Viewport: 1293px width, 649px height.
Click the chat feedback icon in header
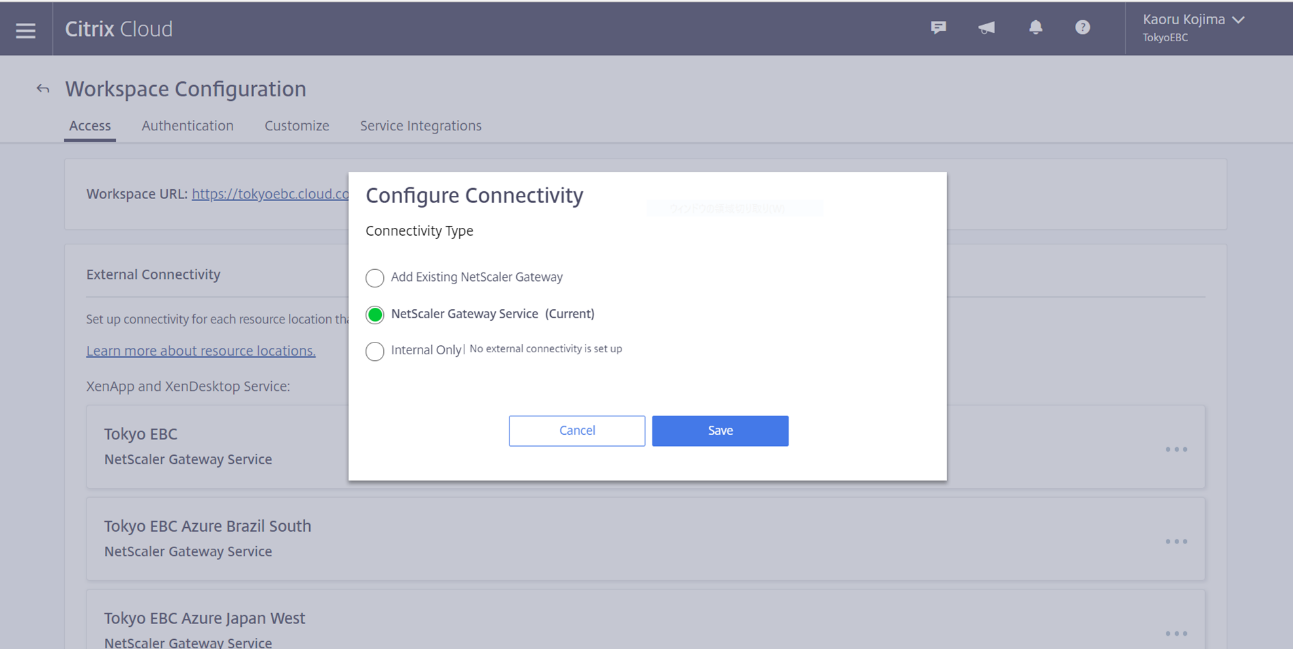(x=938, y=28)
